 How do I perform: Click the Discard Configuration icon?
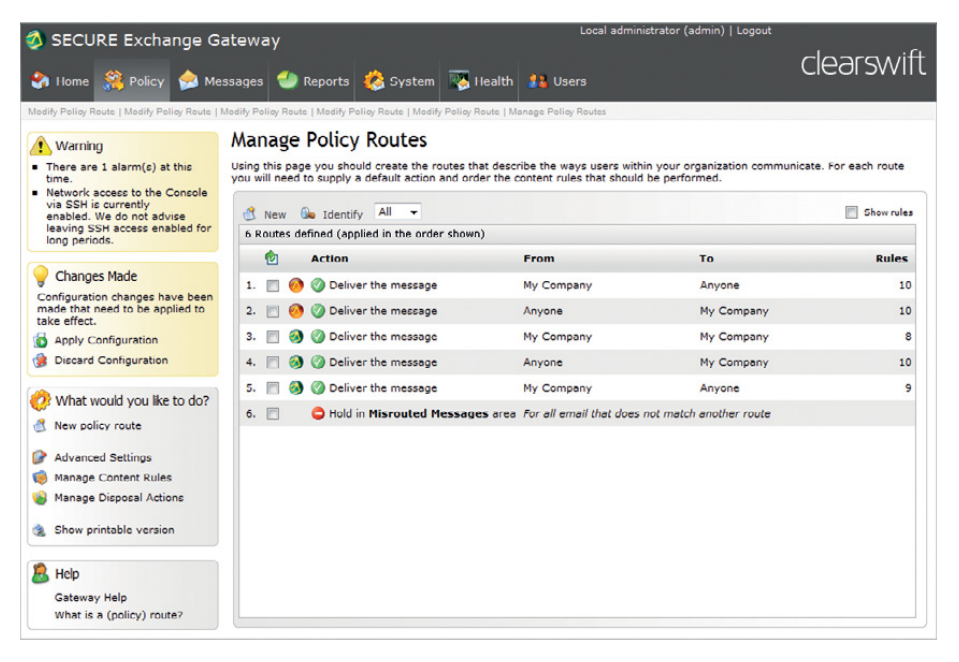click(x=40, y=360)
